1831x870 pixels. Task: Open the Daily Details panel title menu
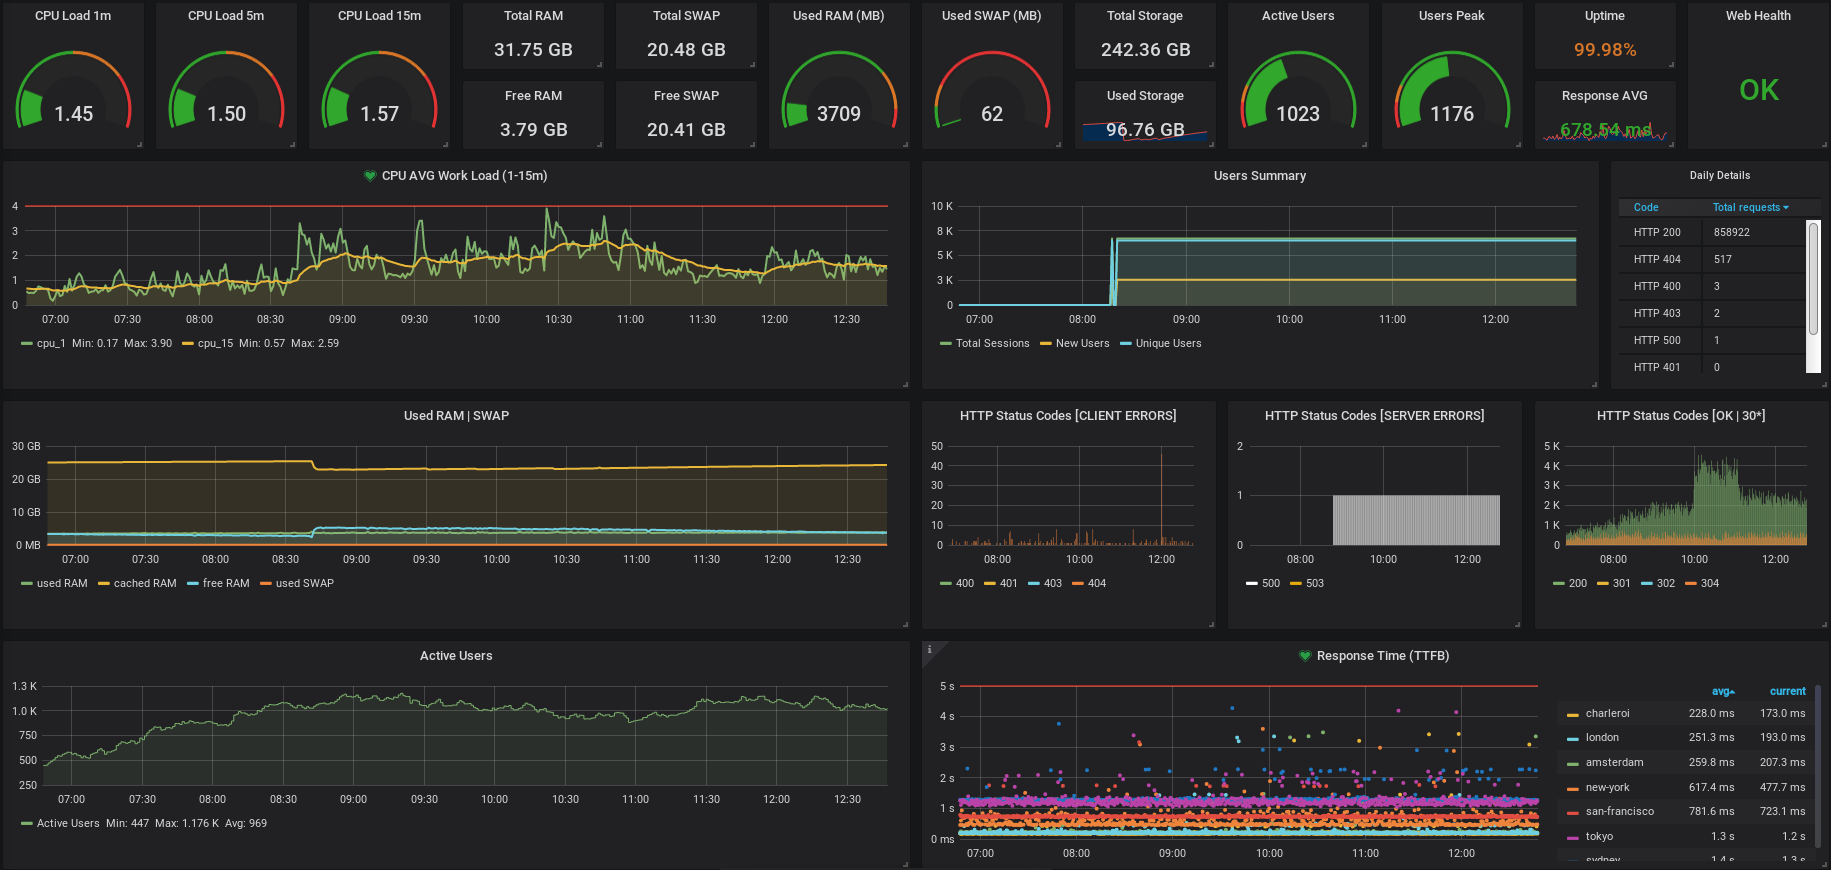[1719, 176]
